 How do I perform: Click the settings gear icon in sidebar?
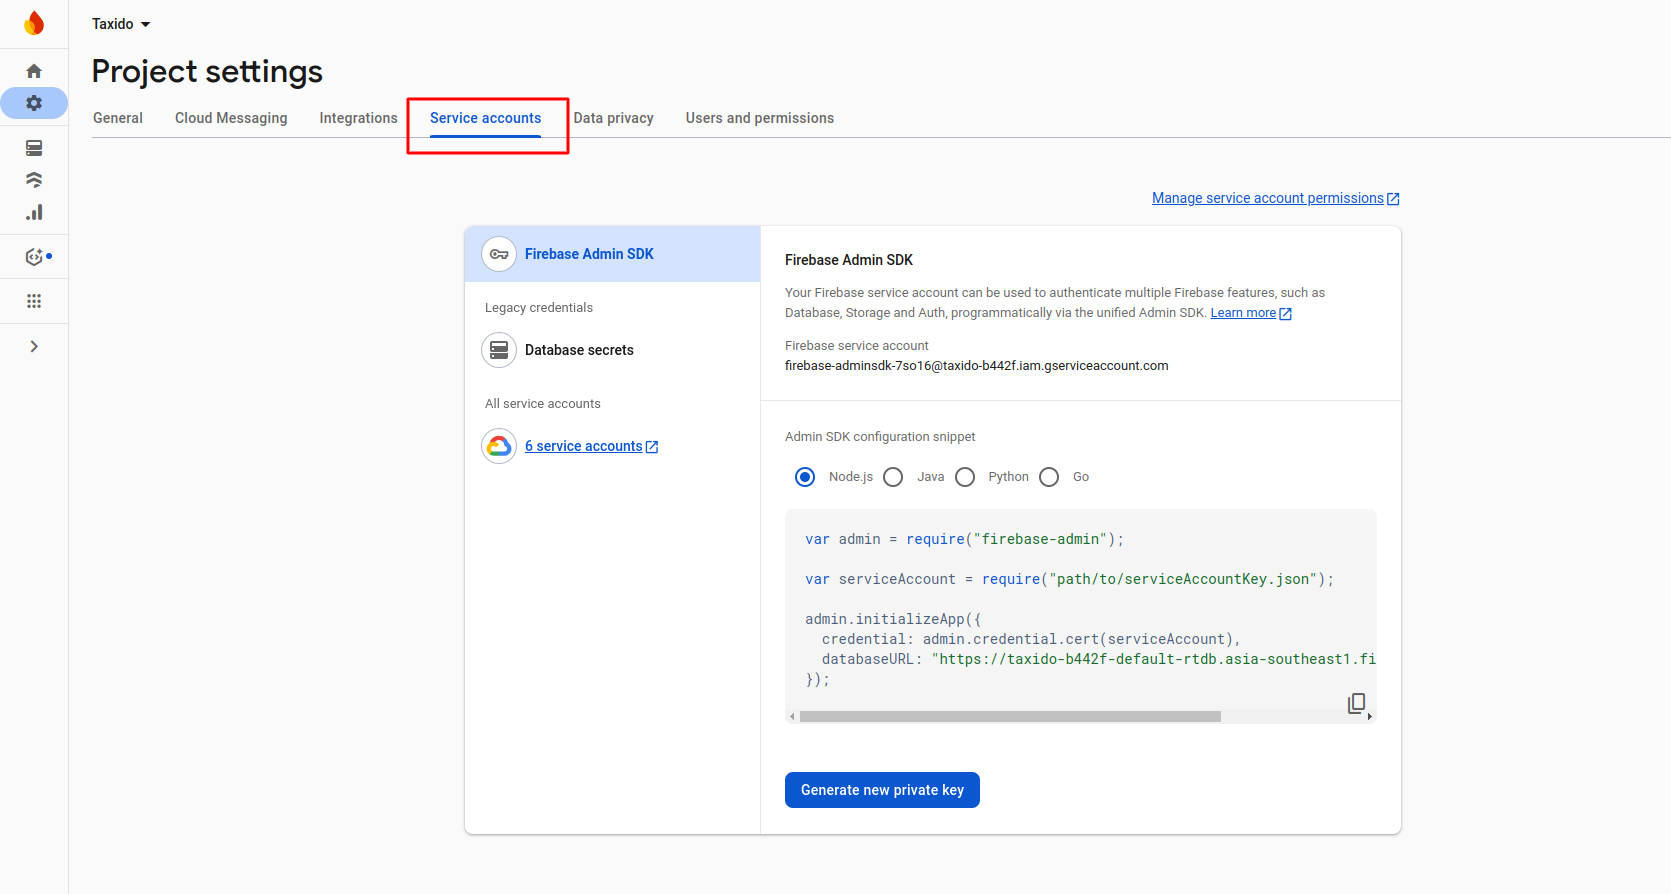pos(34,103)
